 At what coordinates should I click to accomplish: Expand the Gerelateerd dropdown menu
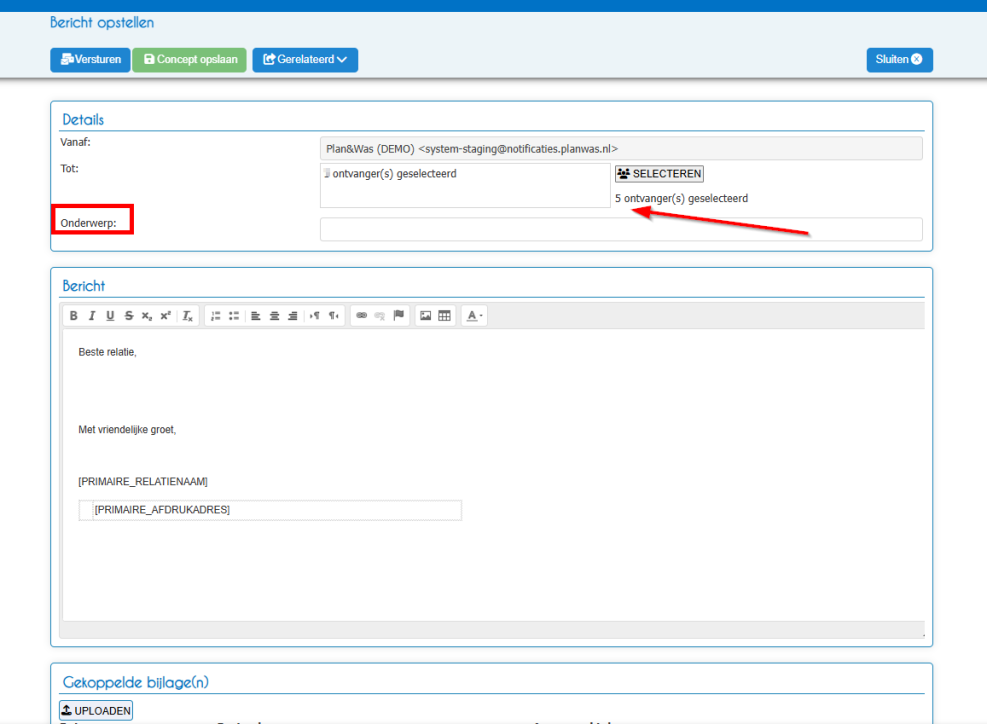point(305,60)
